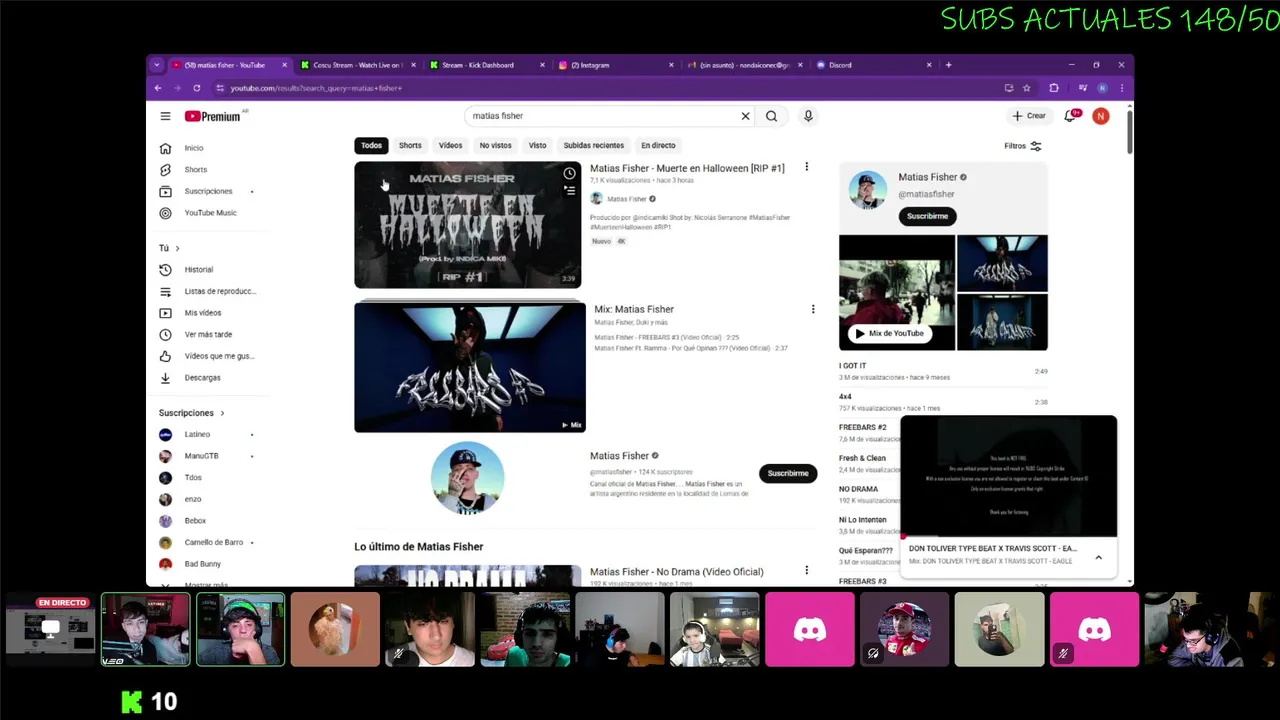The width and height of the screenshot is (1280, 720).
Task: Clear the search box with the X icon
Action: (x=745, y=116)
